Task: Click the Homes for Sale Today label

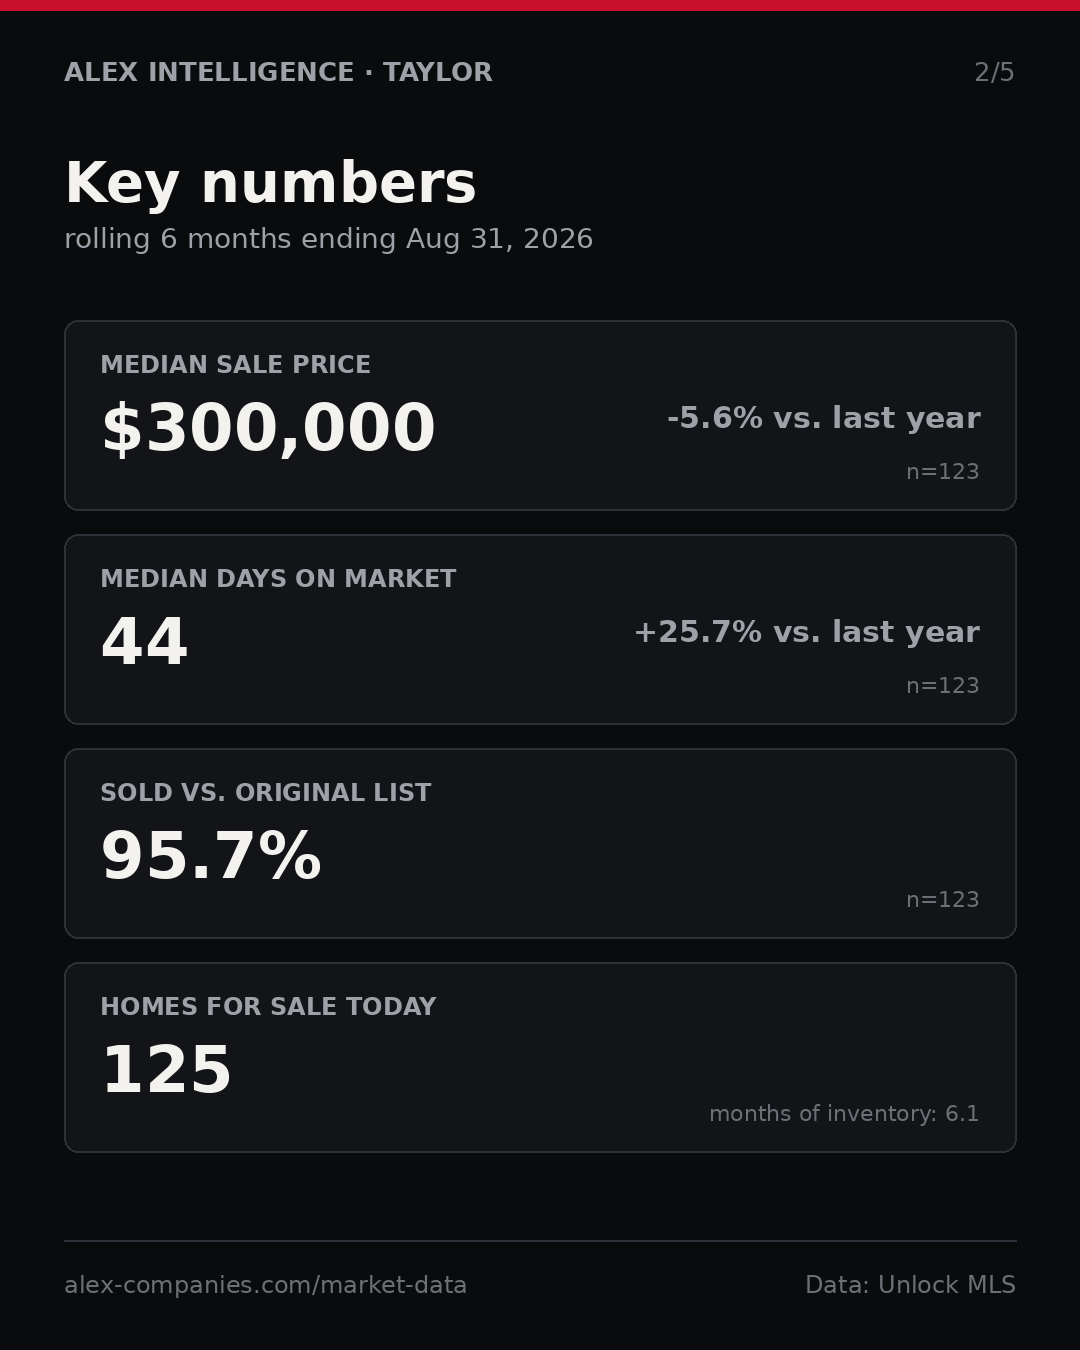Action: [x=268, y=1007]
